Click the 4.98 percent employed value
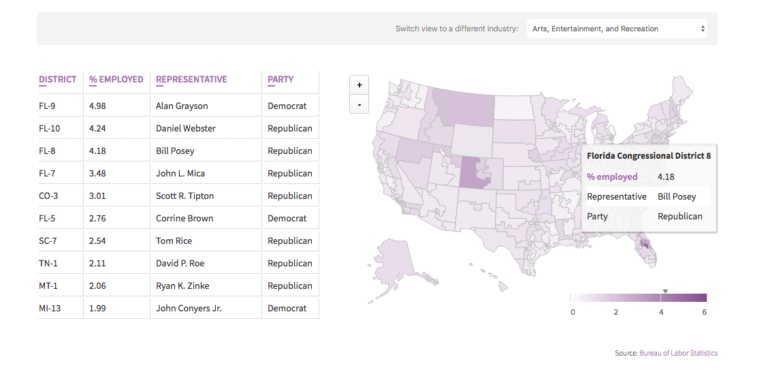 97,106
